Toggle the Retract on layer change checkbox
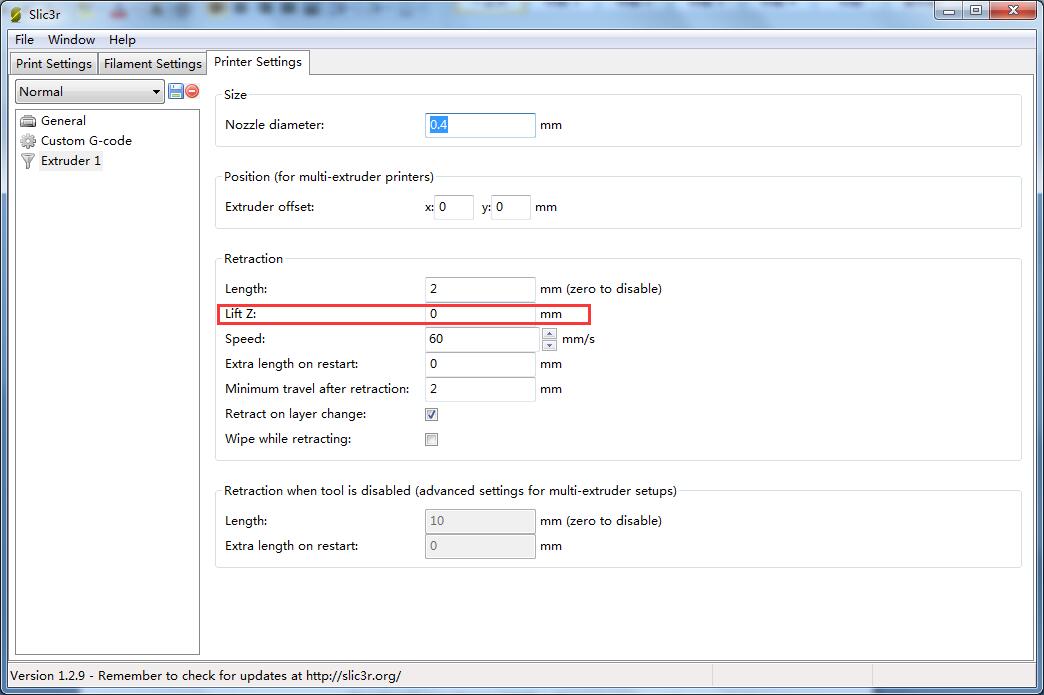 point(431,415)
